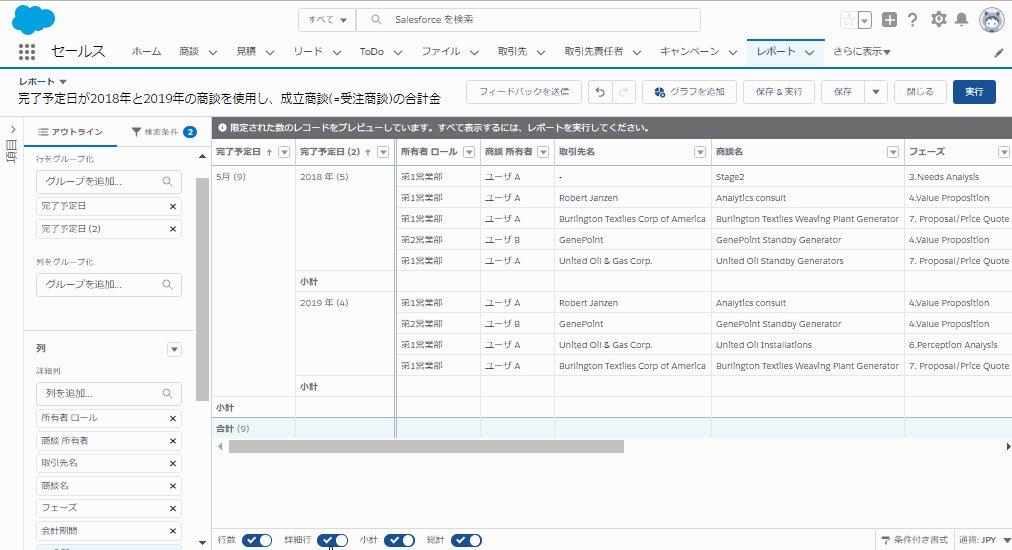Viewport: 1012px width, 550px height.
Task: Open the 商談 navigation tab
Action: [x=189, y=52]
